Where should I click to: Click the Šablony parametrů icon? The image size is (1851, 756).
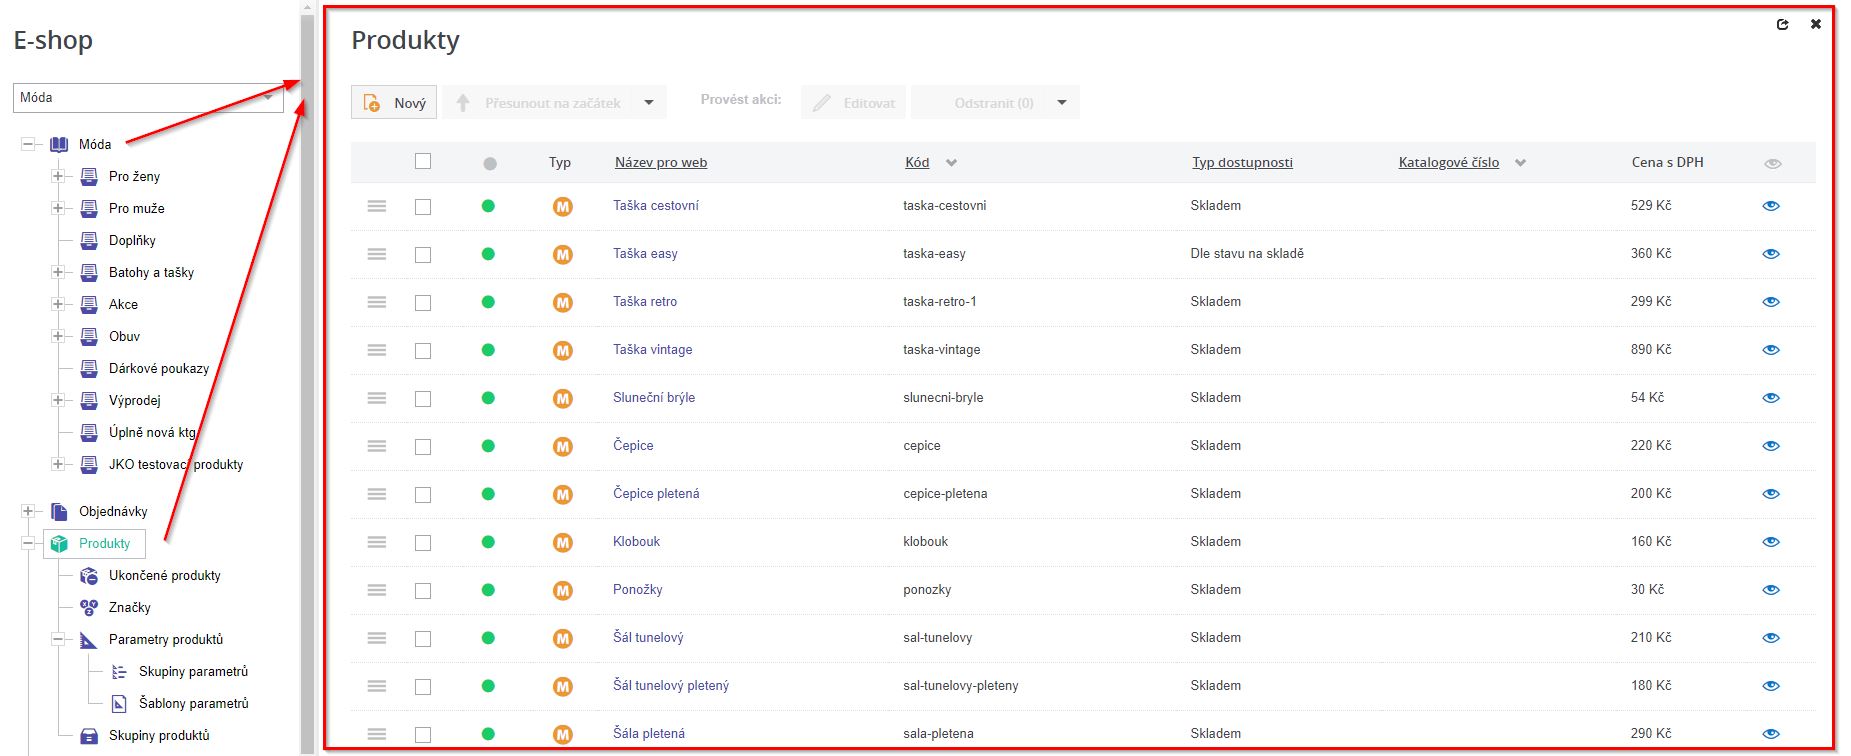(x=119, y=703)
